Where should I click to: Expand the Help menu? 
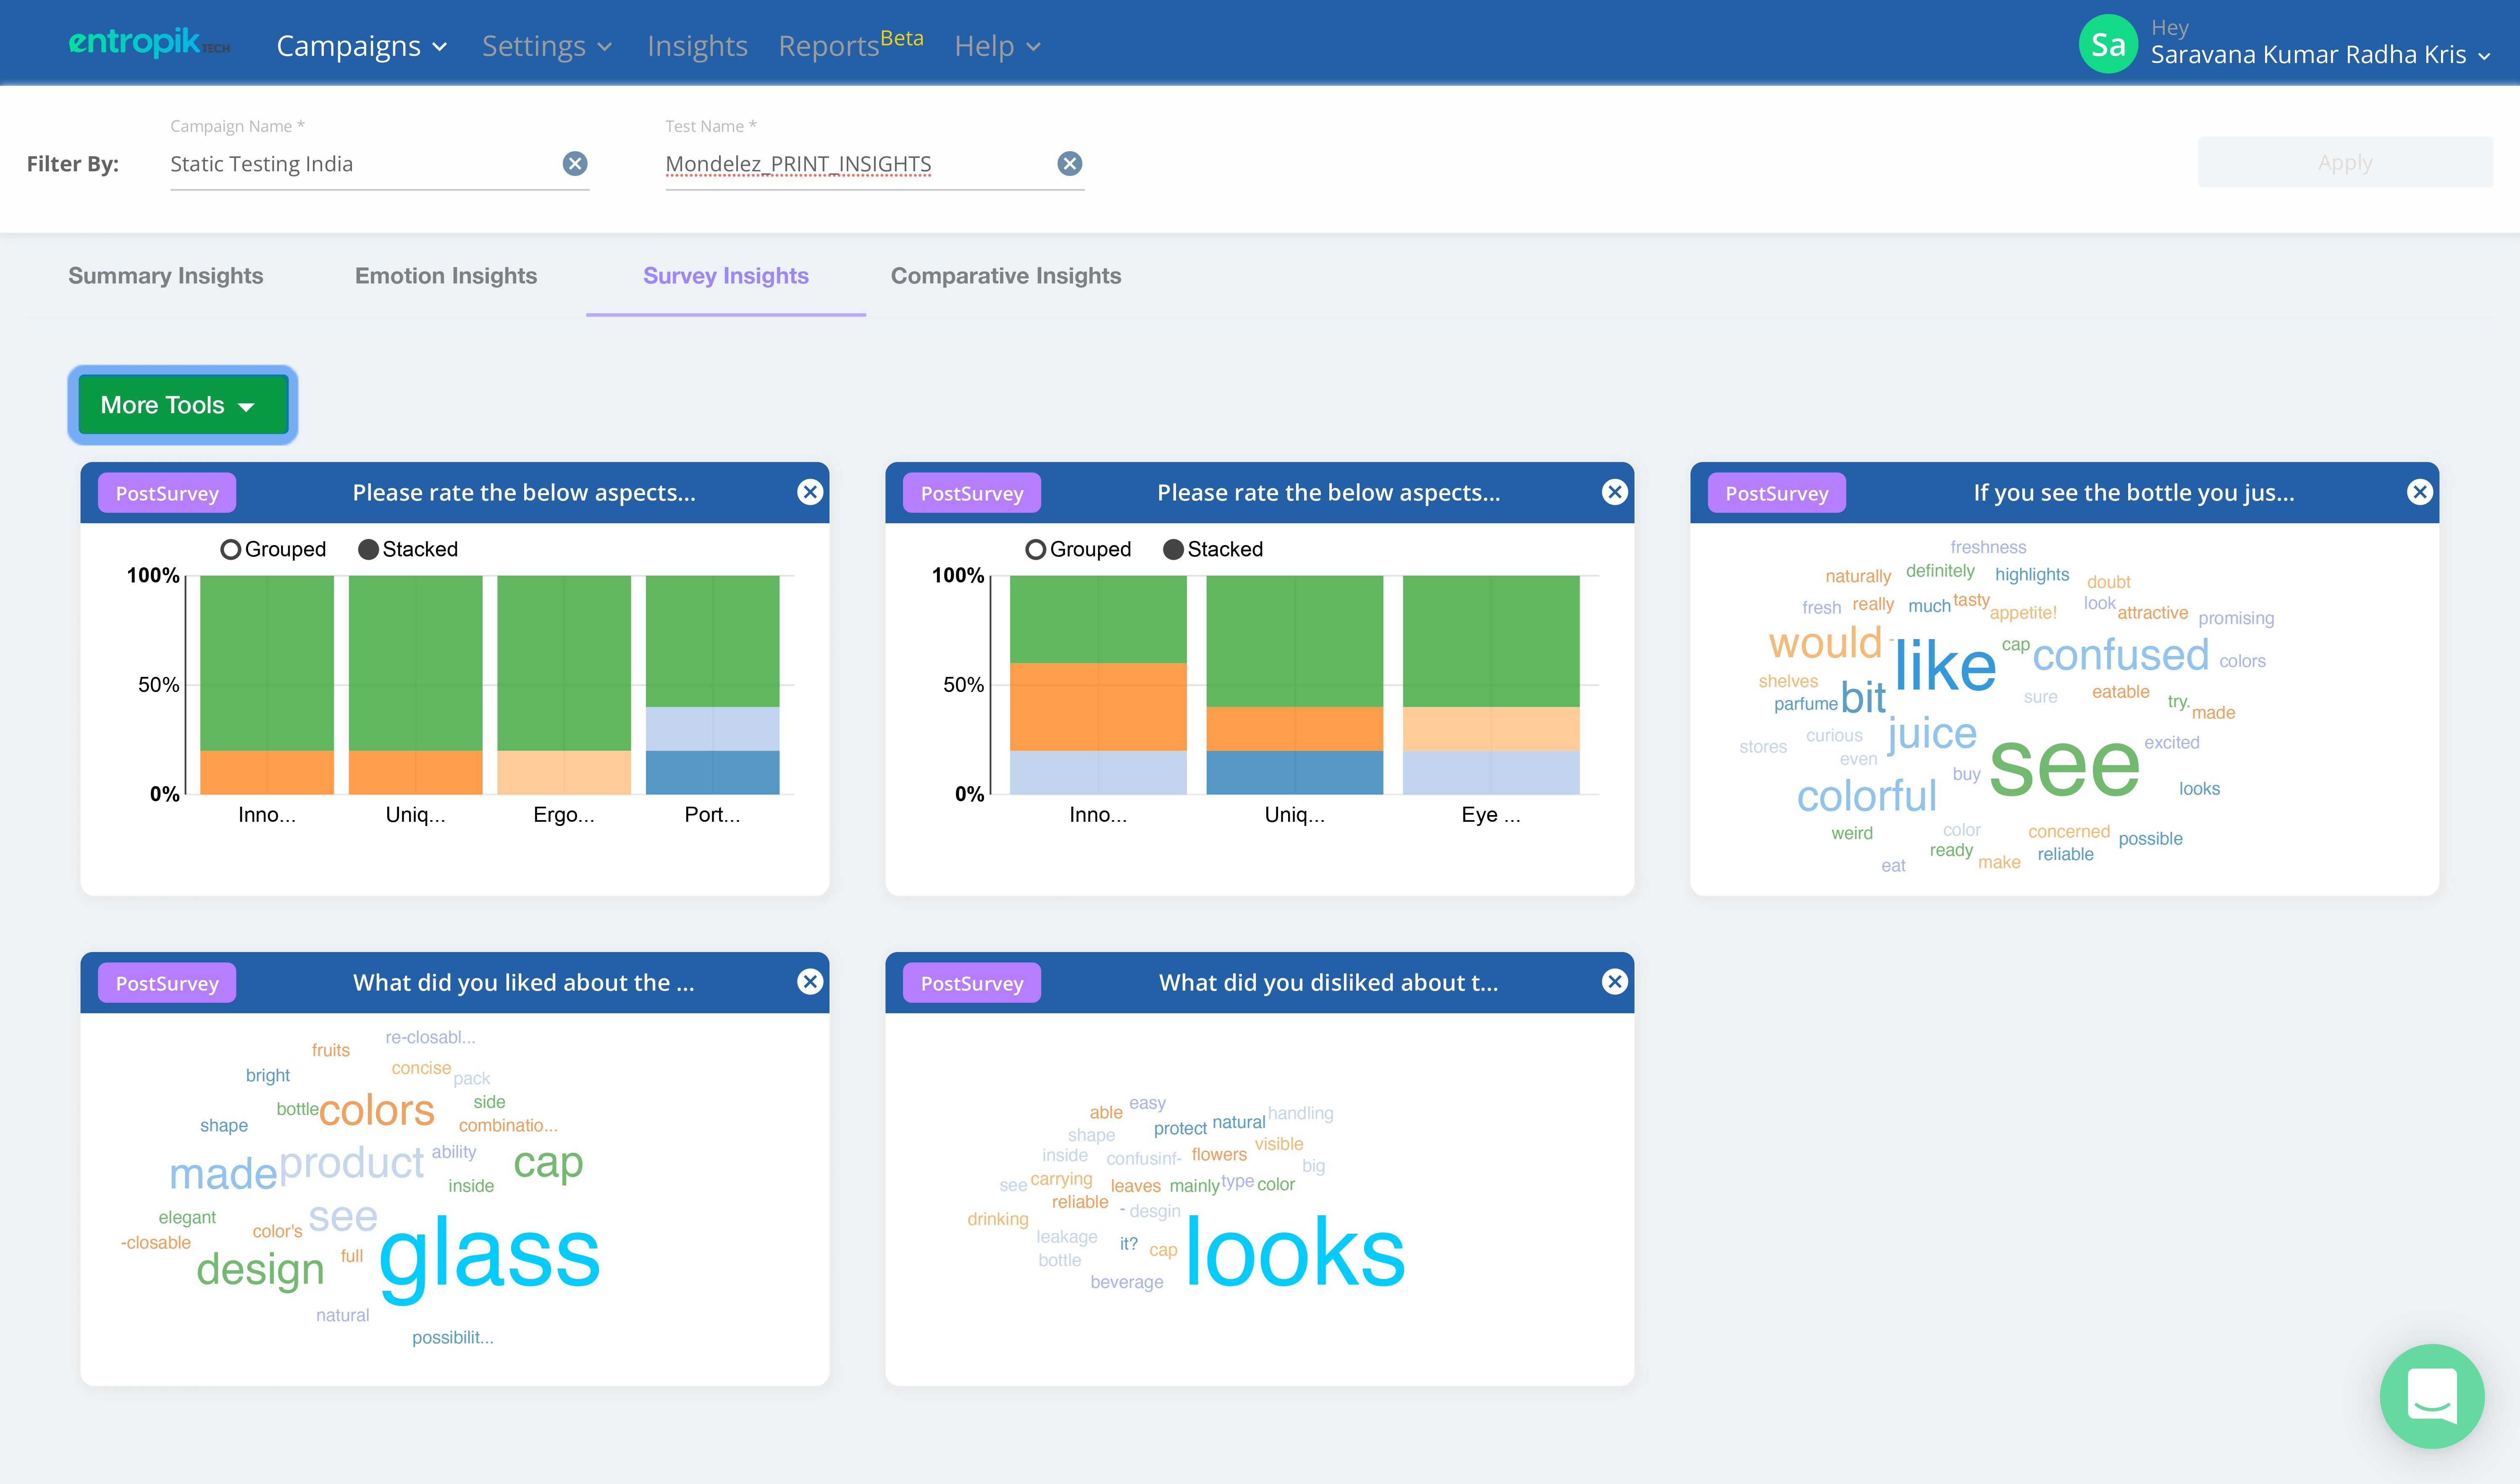pyautogui.click(x=997, y=46)
